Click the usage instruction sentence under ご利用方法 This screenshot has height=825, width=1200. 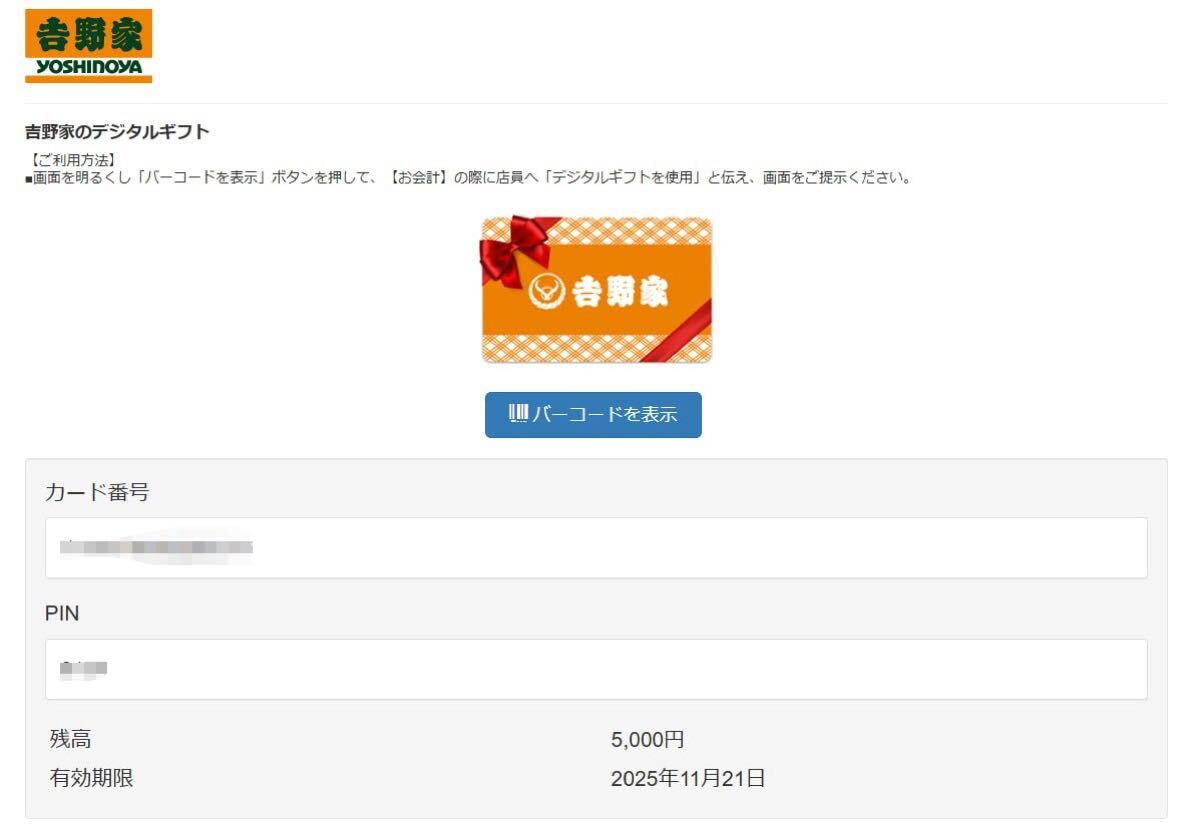(467, 178)
